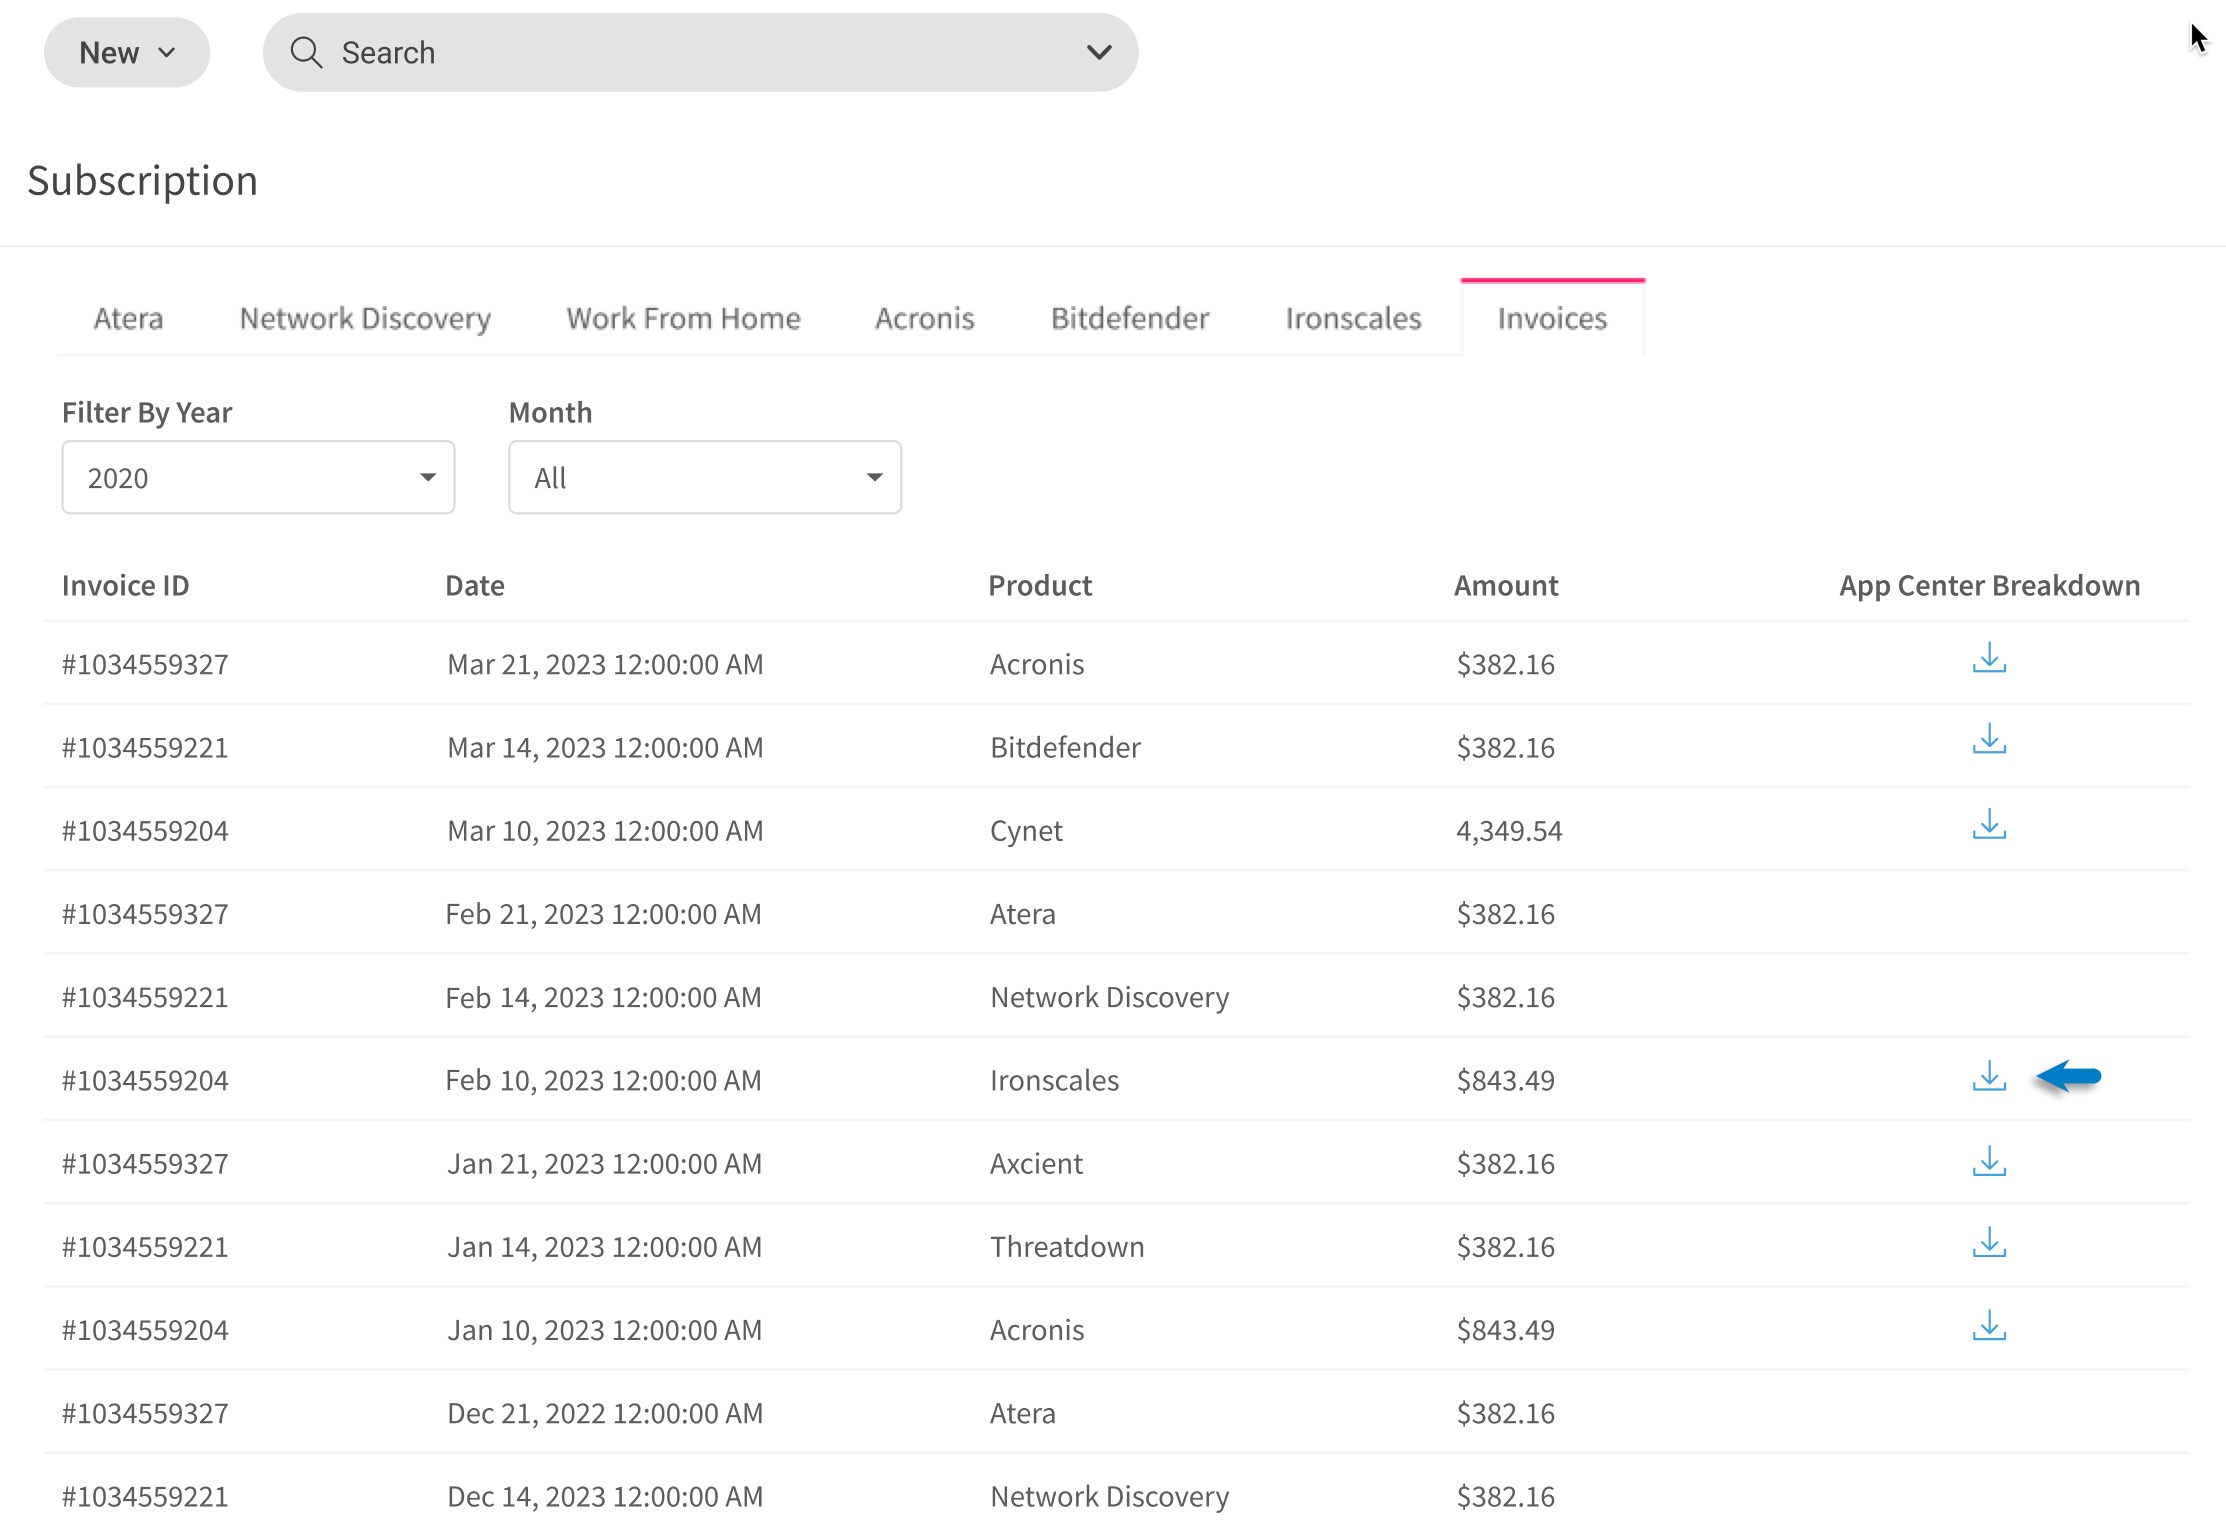Download breakdown for Jan 10 Acronis invoice
Image resolution: width=2226 pixels, height=1532 pixels.
click(1989, 1326)
